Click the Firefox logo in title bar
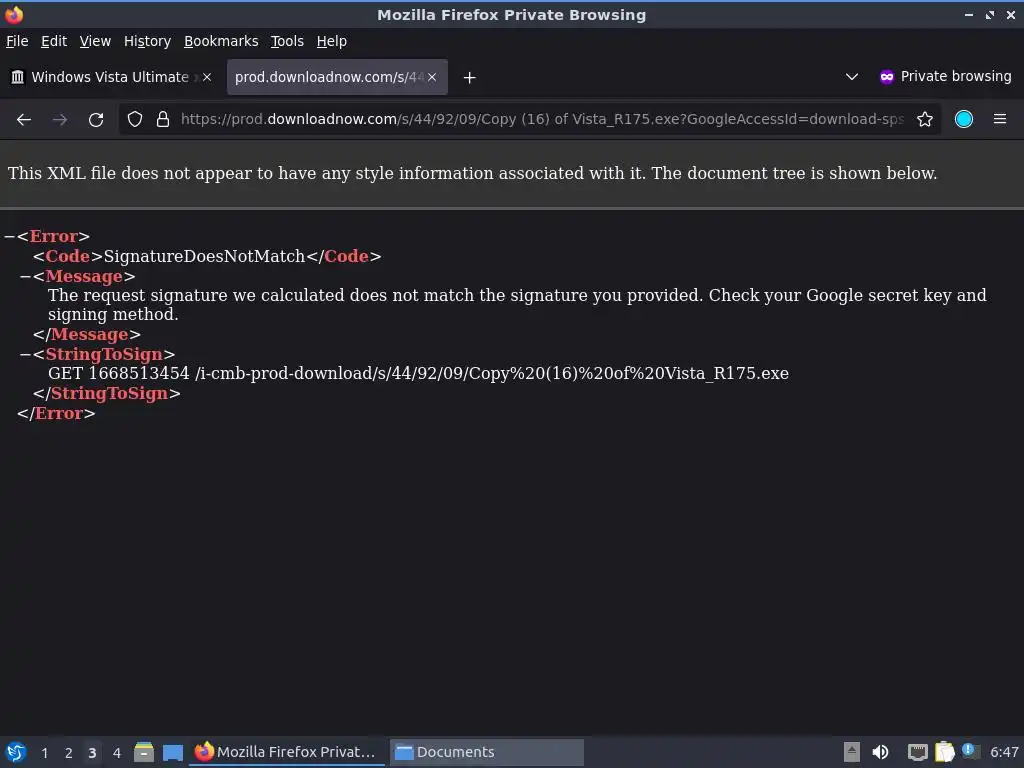1024x768 pixels. point(14,14)
